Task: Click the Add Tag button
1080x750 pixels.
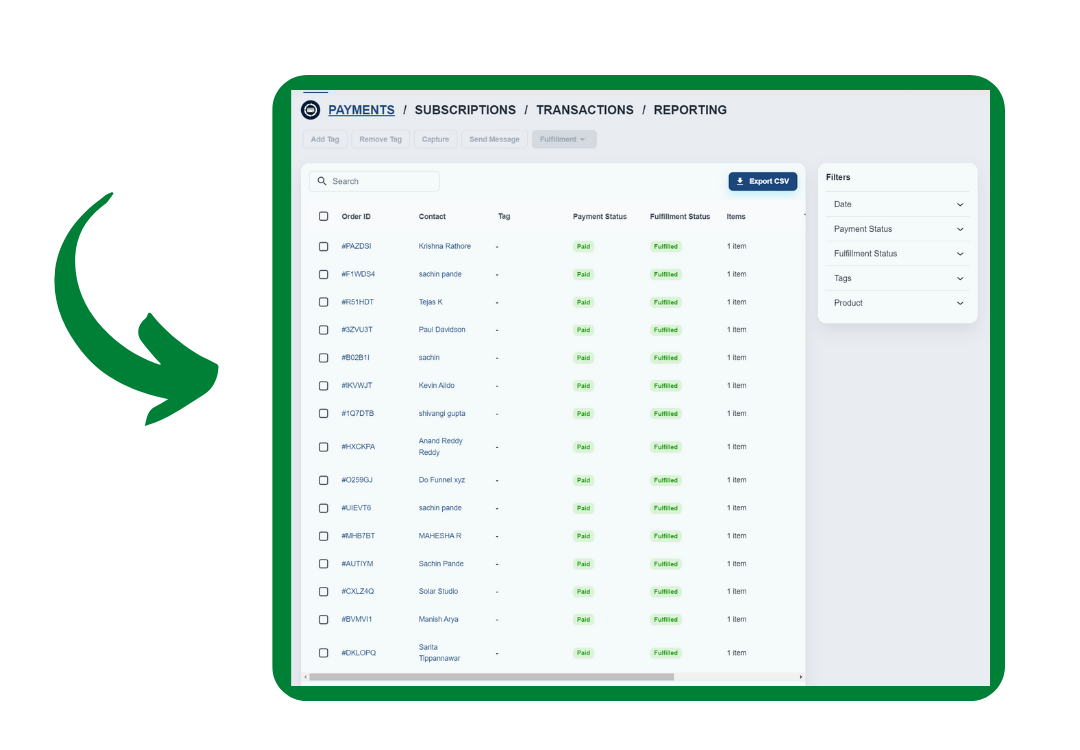Action: [325, 140]
